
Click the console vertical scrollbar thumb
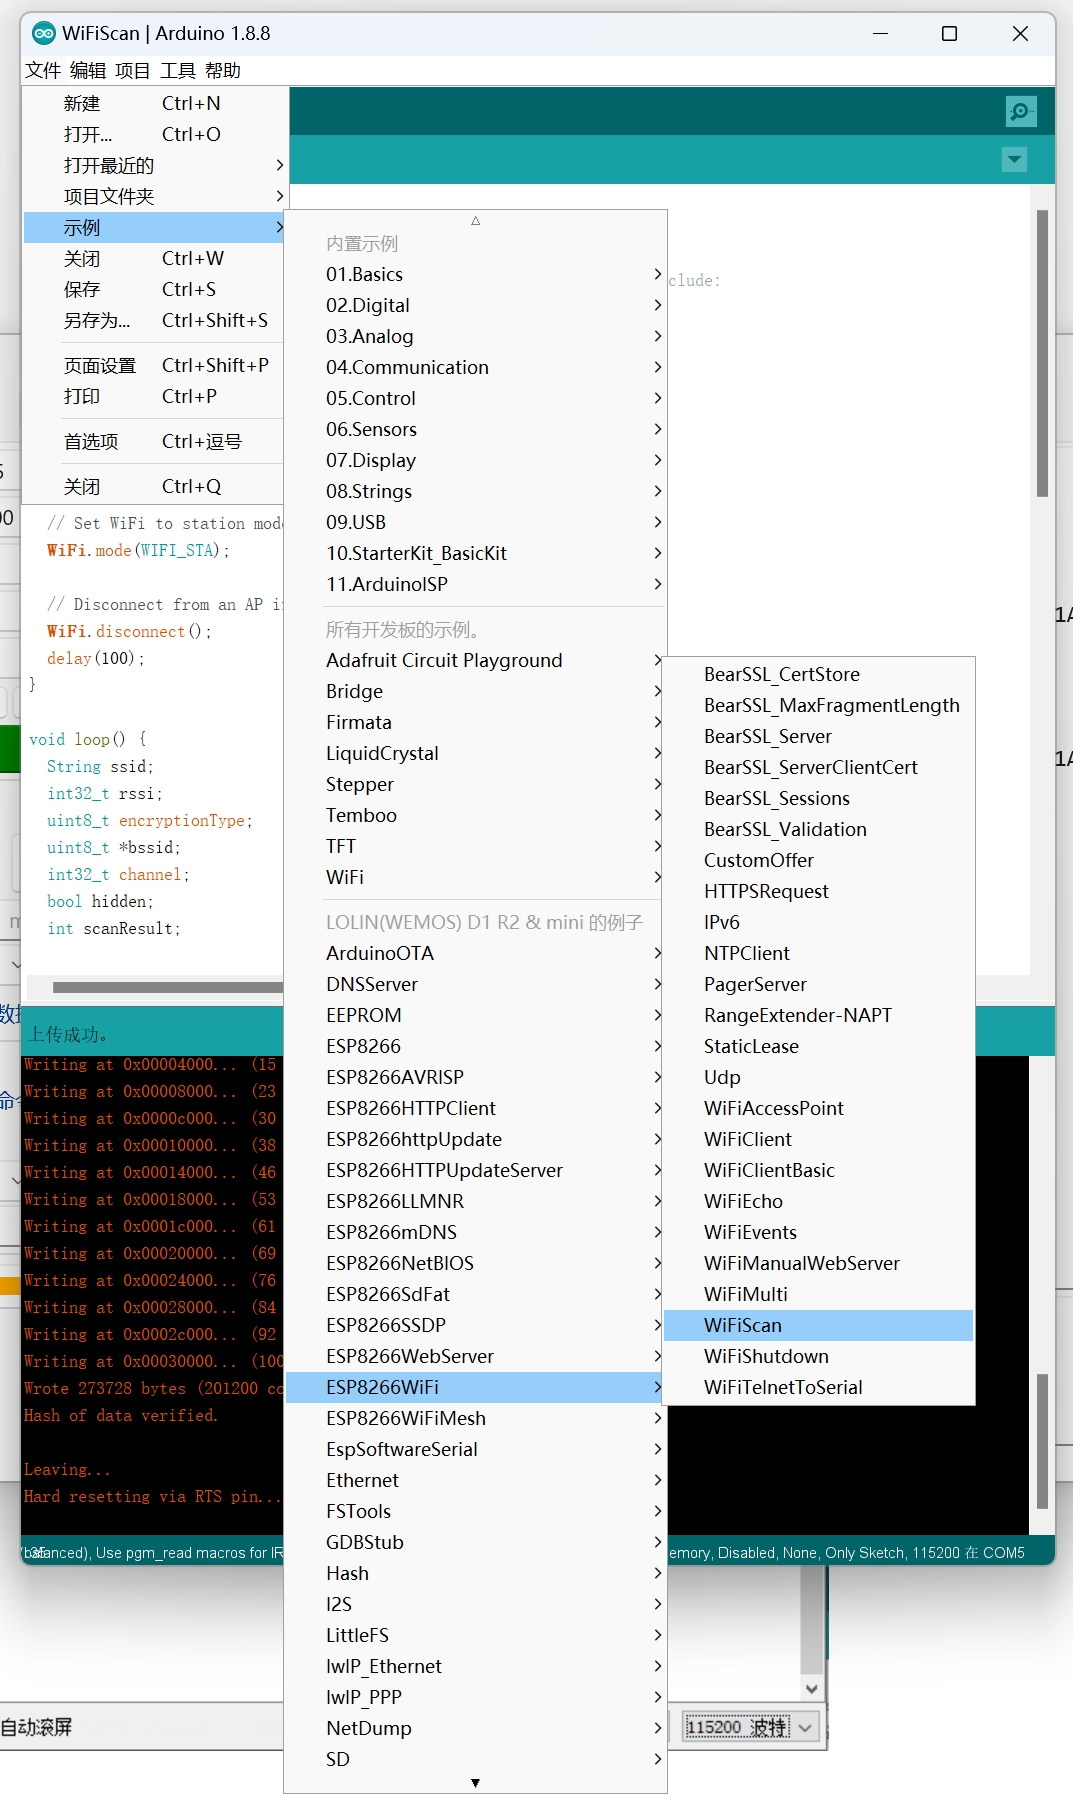(x=1042, y=1441)
